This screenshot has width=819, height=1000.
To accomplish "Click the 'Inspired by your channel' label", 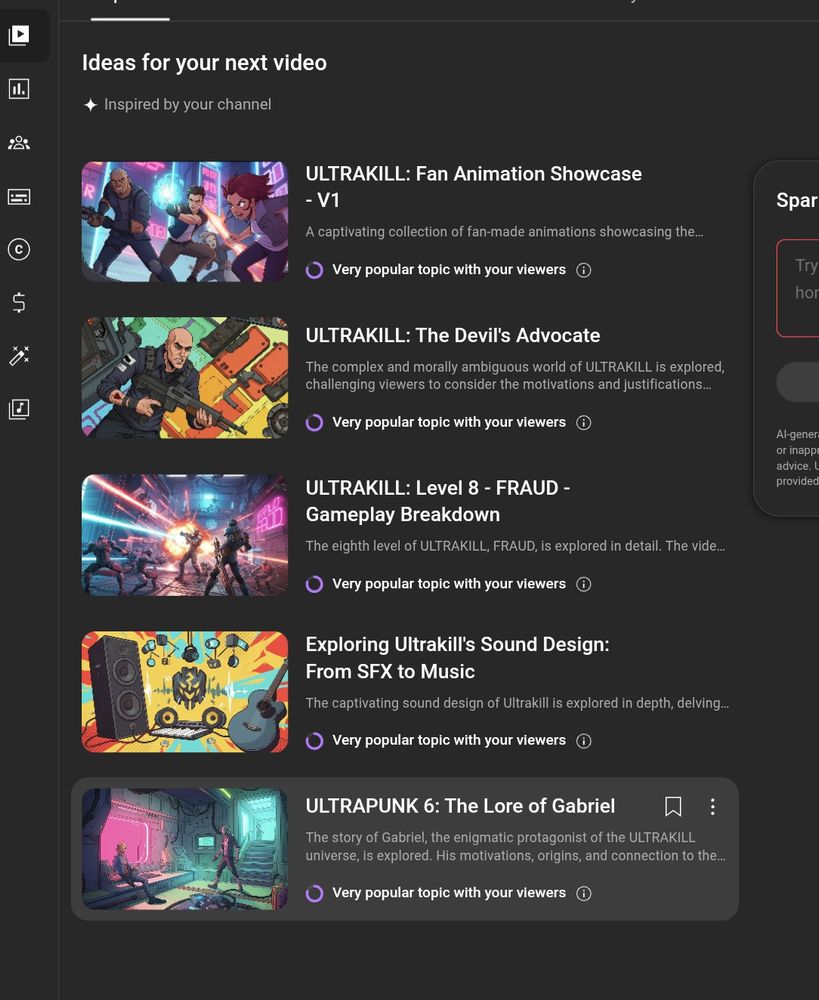I will click(188, 105).
